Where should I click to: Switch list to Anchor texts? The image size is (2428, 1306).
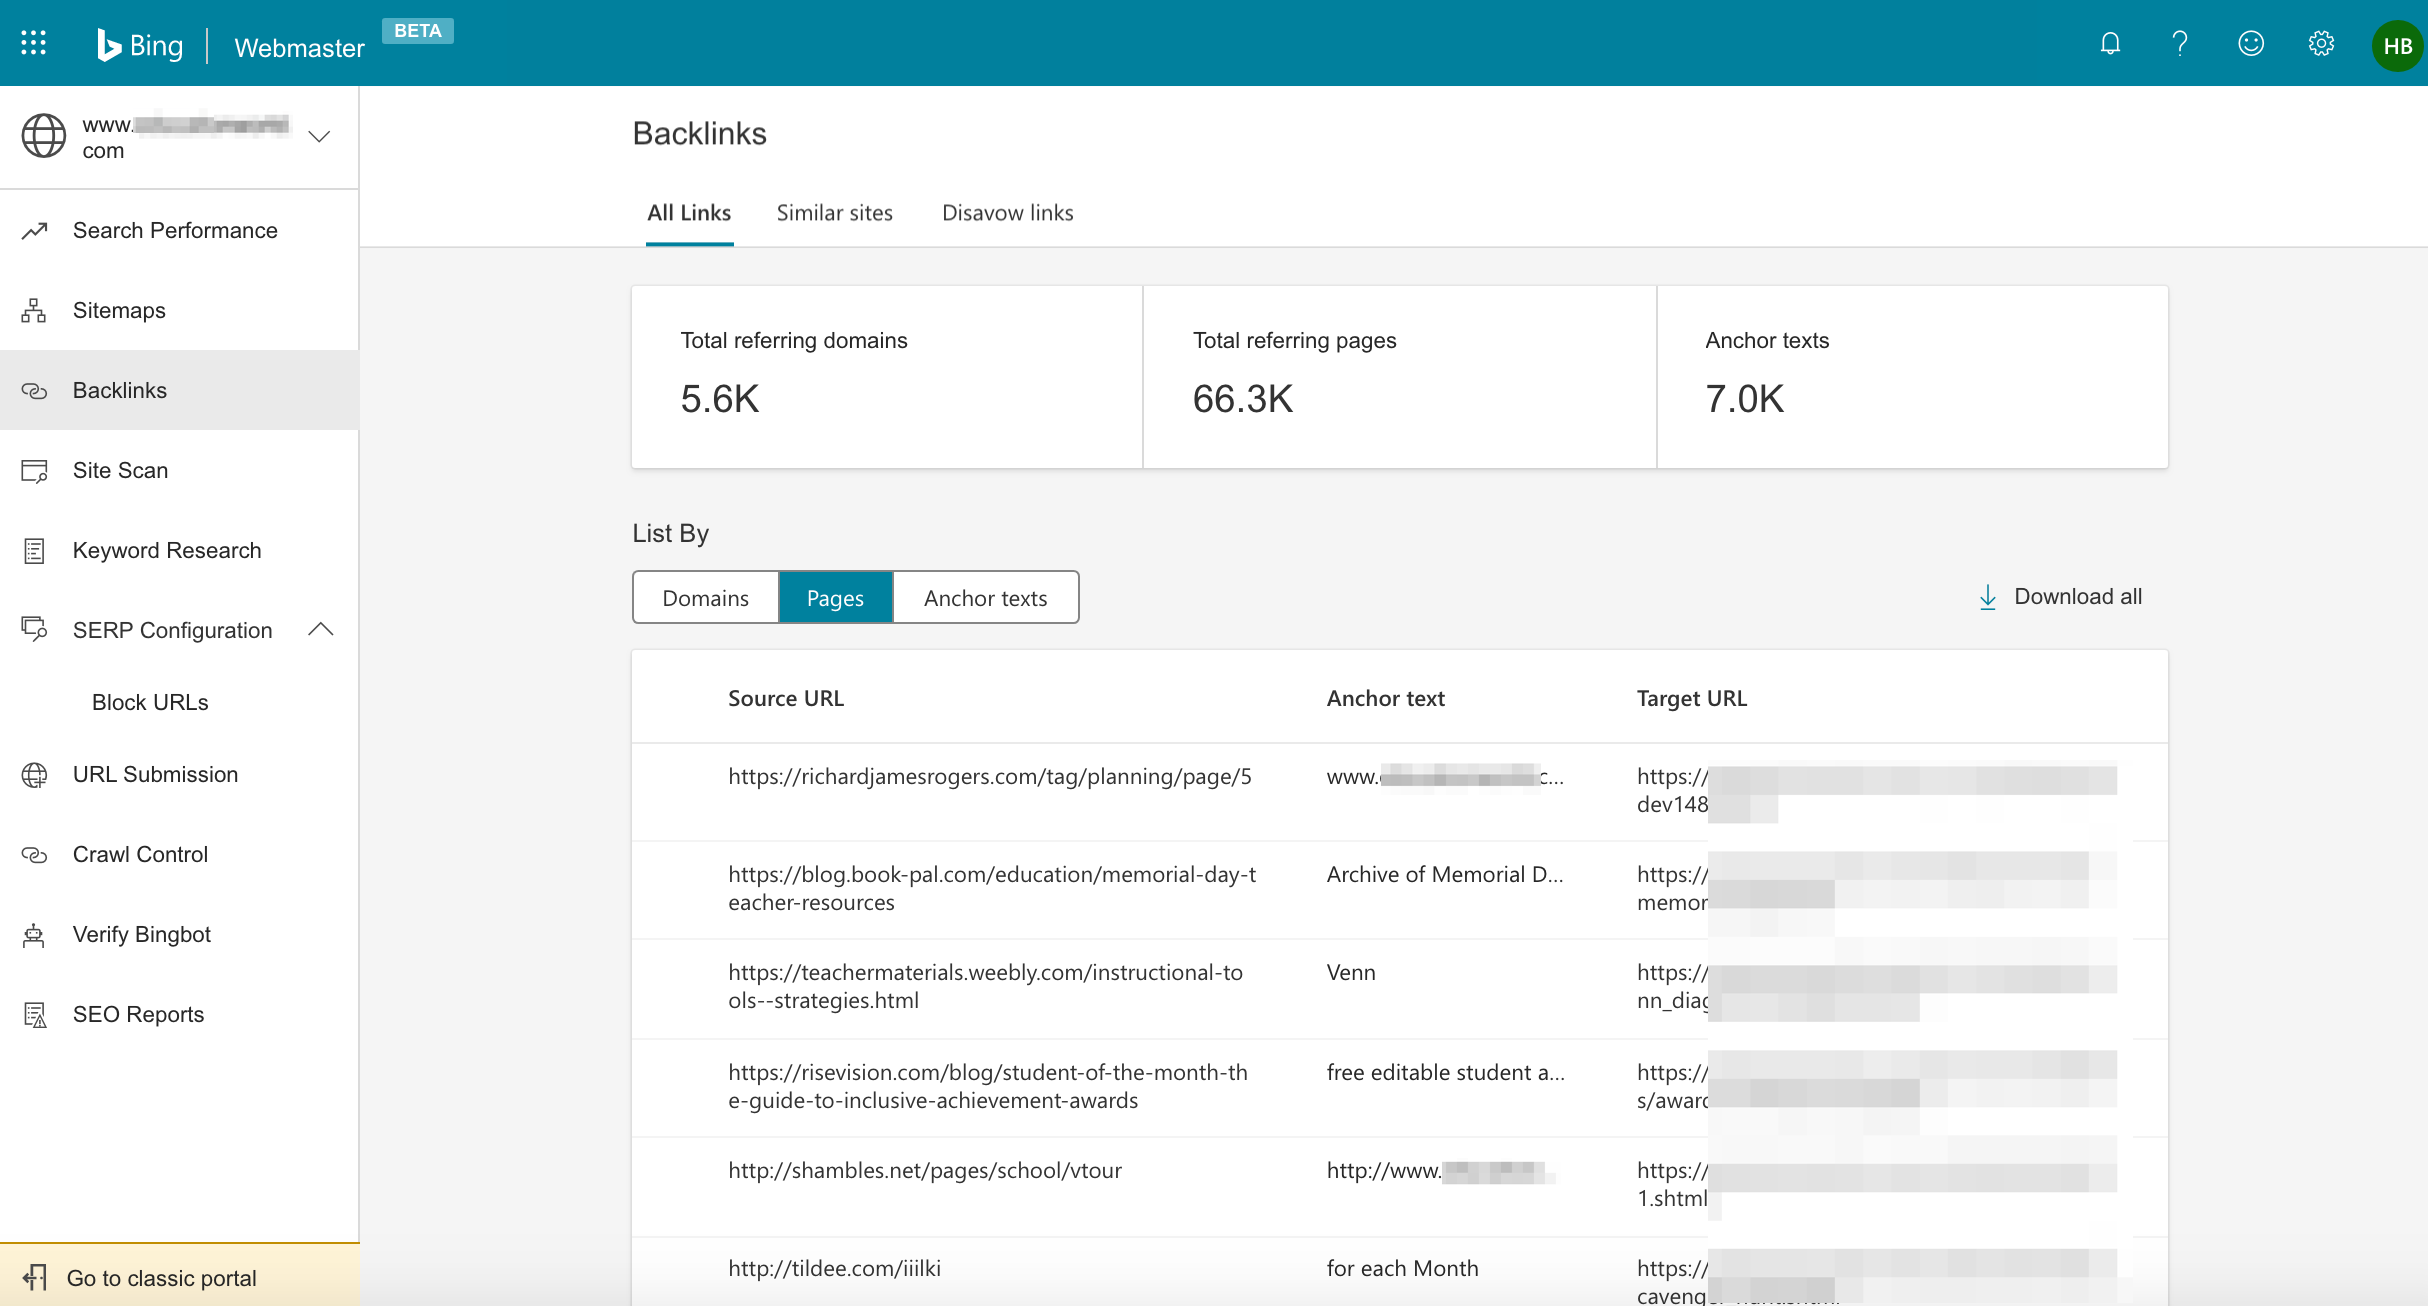pyautogui.click(x=985, y=598)
